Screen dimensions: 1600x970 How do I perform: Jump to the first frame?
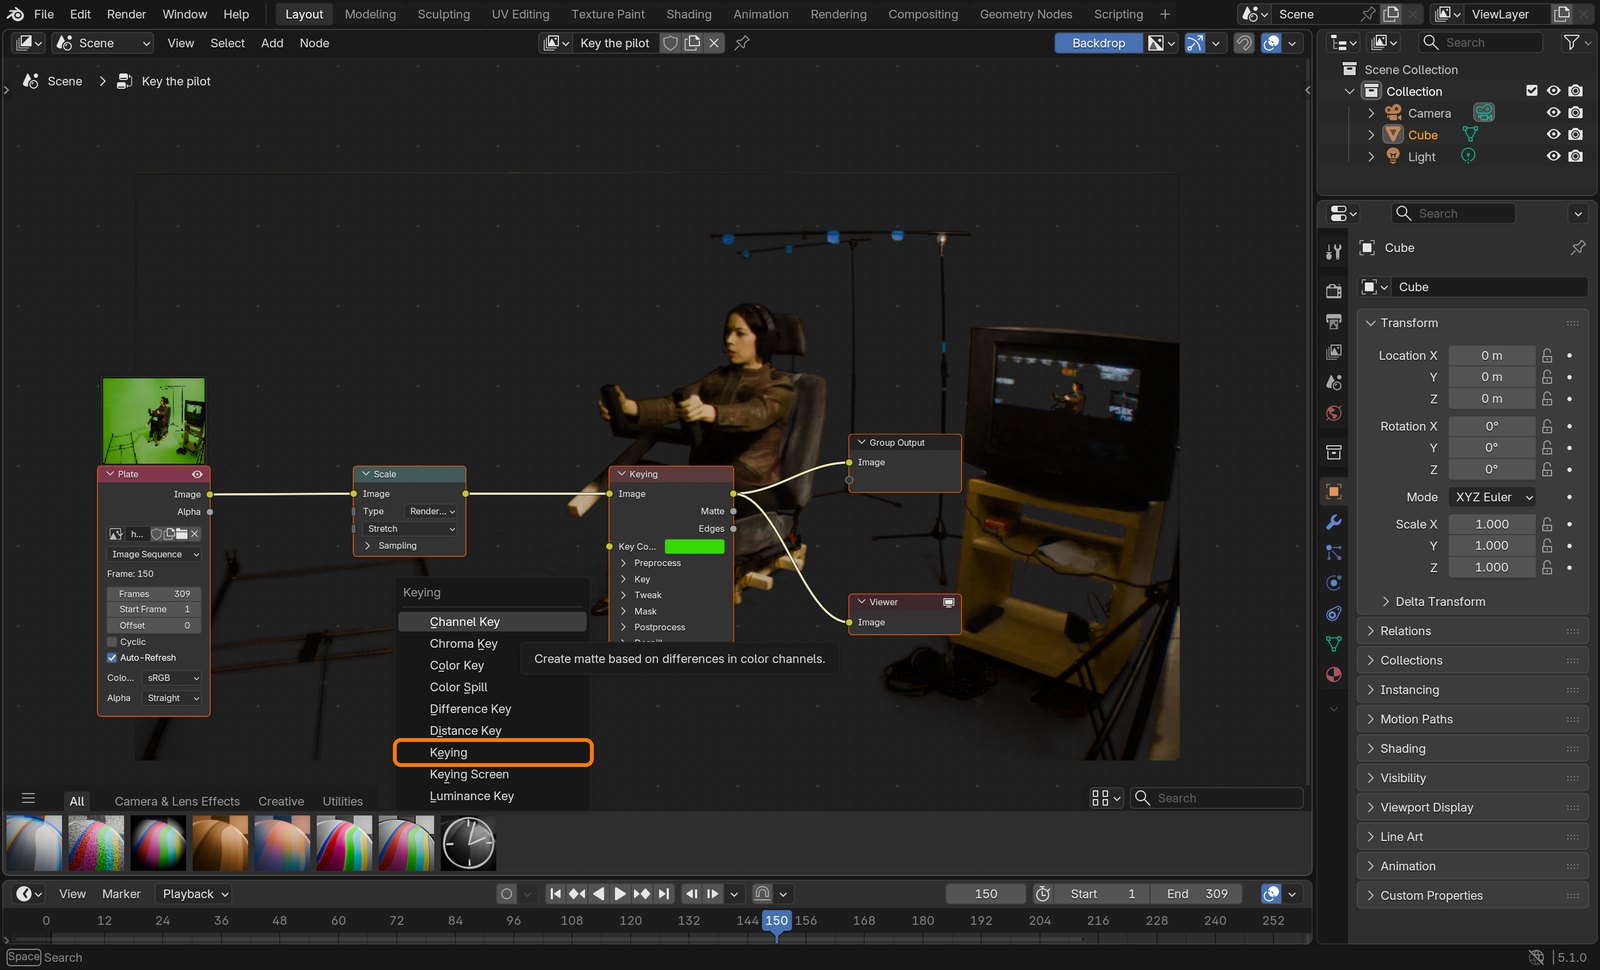(x=555, y=894)
